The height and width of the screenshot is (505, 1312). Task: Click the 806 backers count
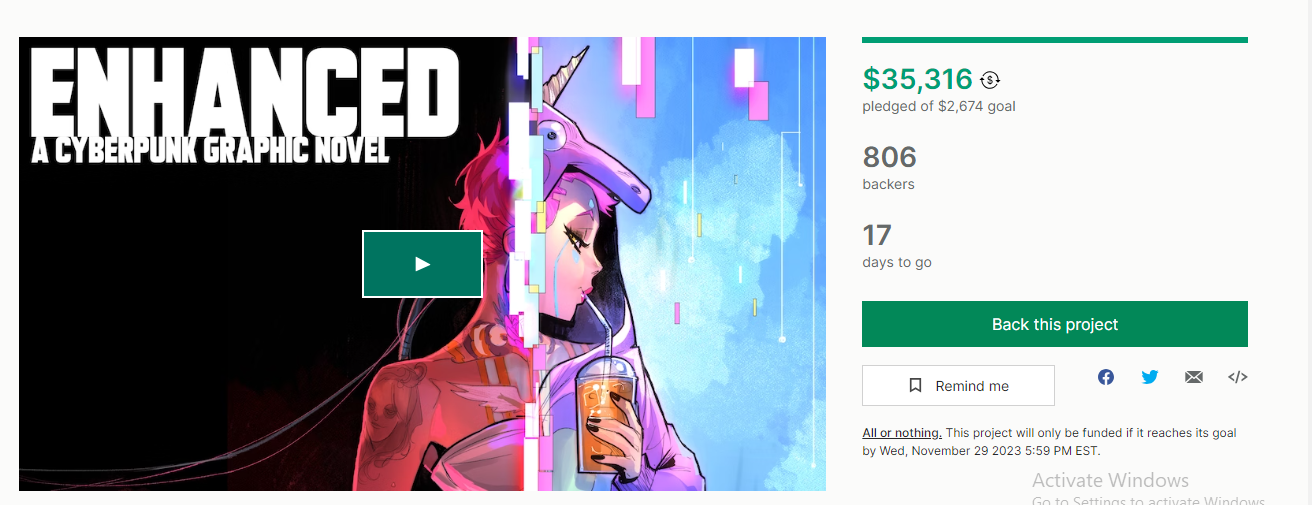890,157
